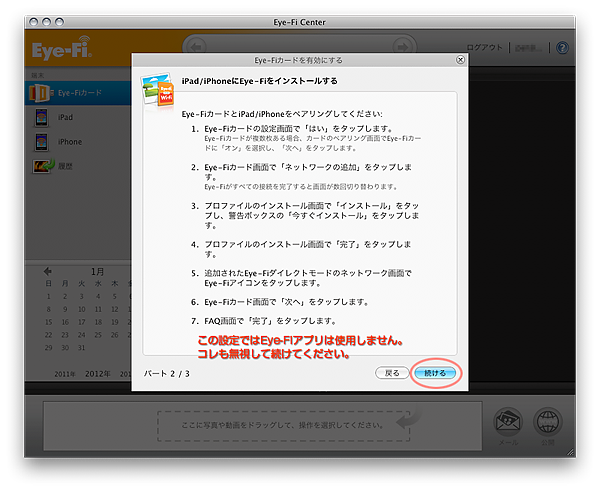Open 履歴 (history) in the sidebar
Viewport: 600px width, 491px height.
click(x=78, y=166)
